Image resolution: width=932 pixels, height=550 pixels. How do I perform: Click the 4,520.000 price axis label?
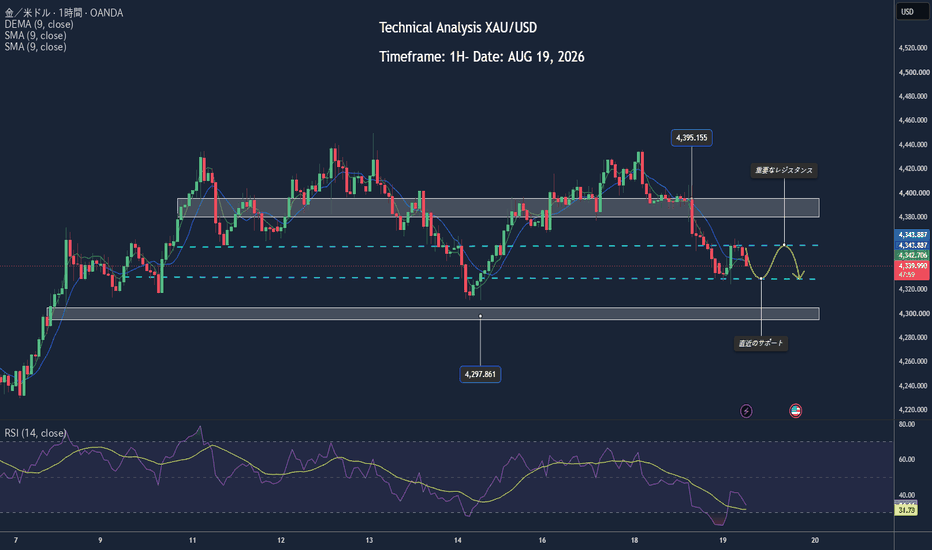pyautogui.click(x=912, y=48)
